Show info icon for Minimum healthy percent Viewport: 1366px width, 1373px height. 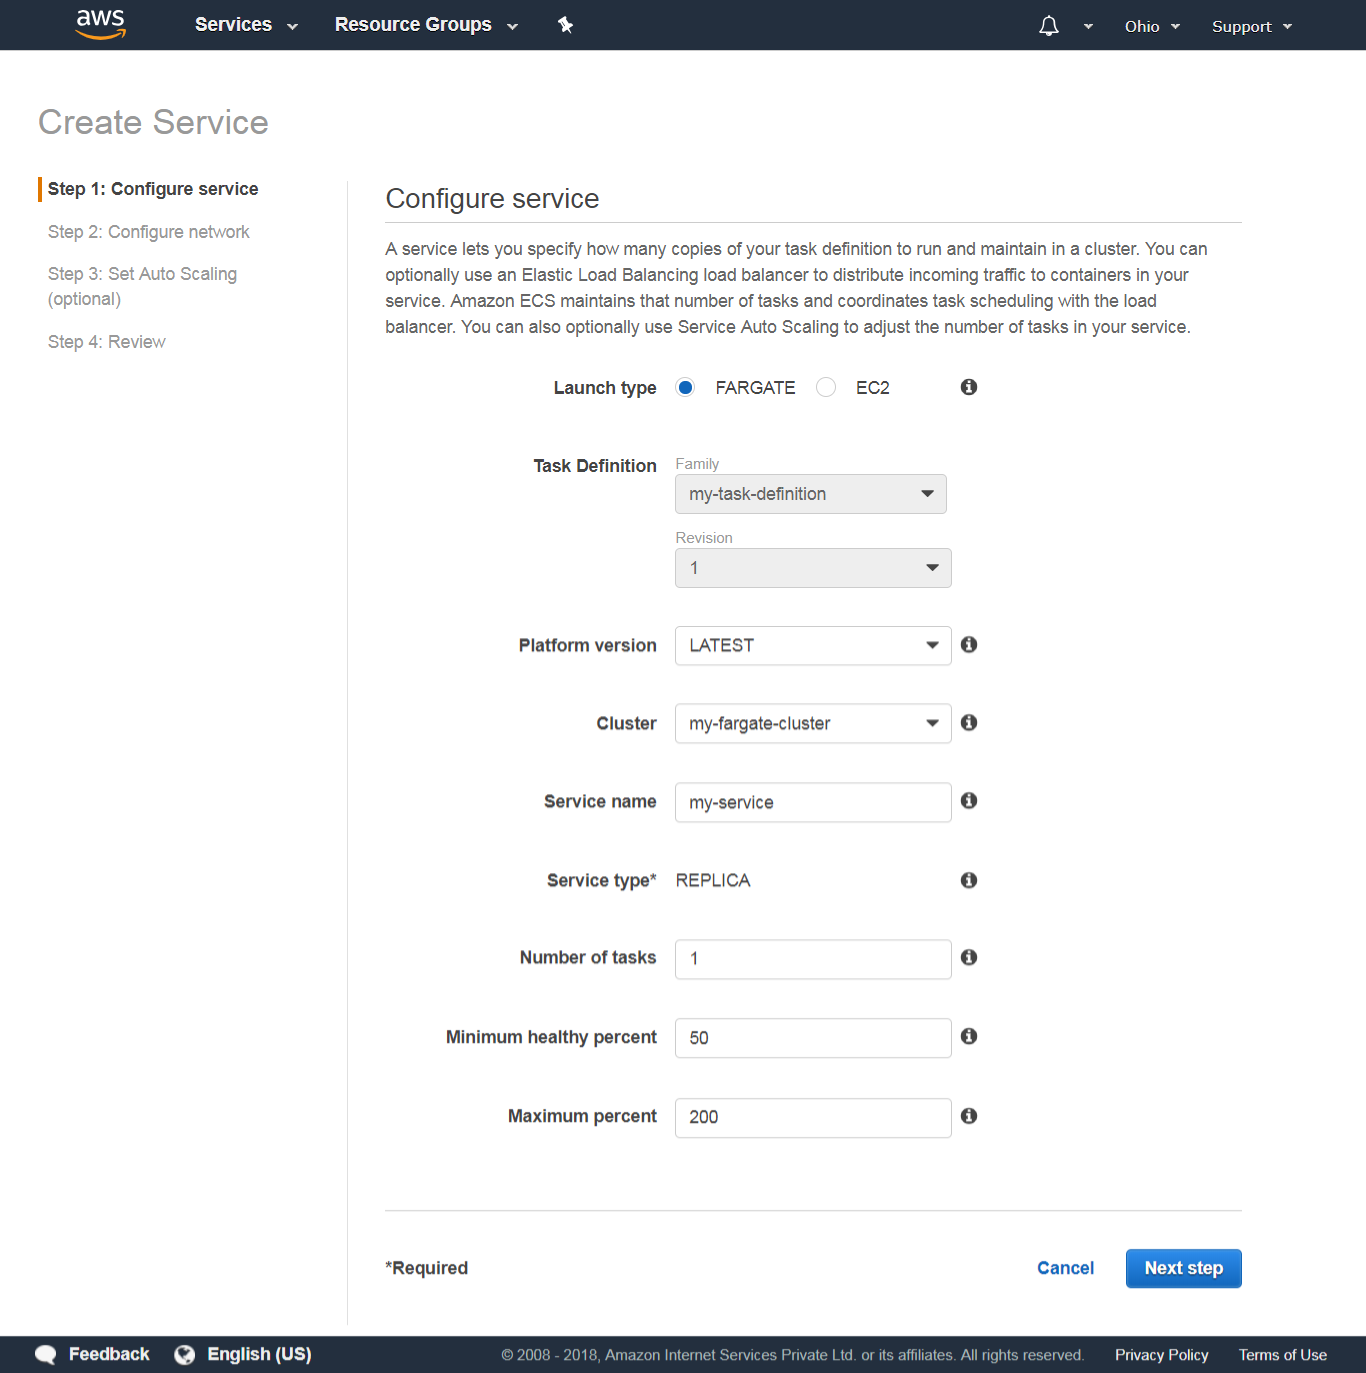click(969, 1037)
